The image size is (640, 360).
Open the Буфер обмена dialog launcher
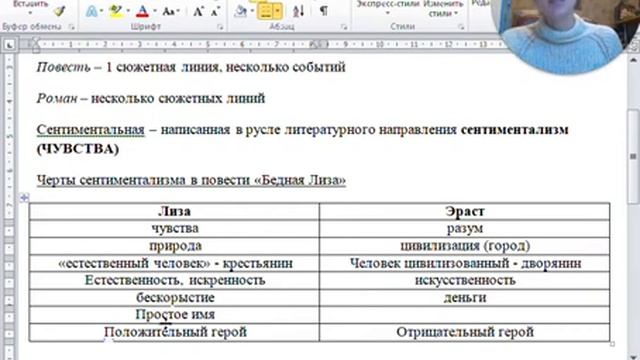pos(72,27)
